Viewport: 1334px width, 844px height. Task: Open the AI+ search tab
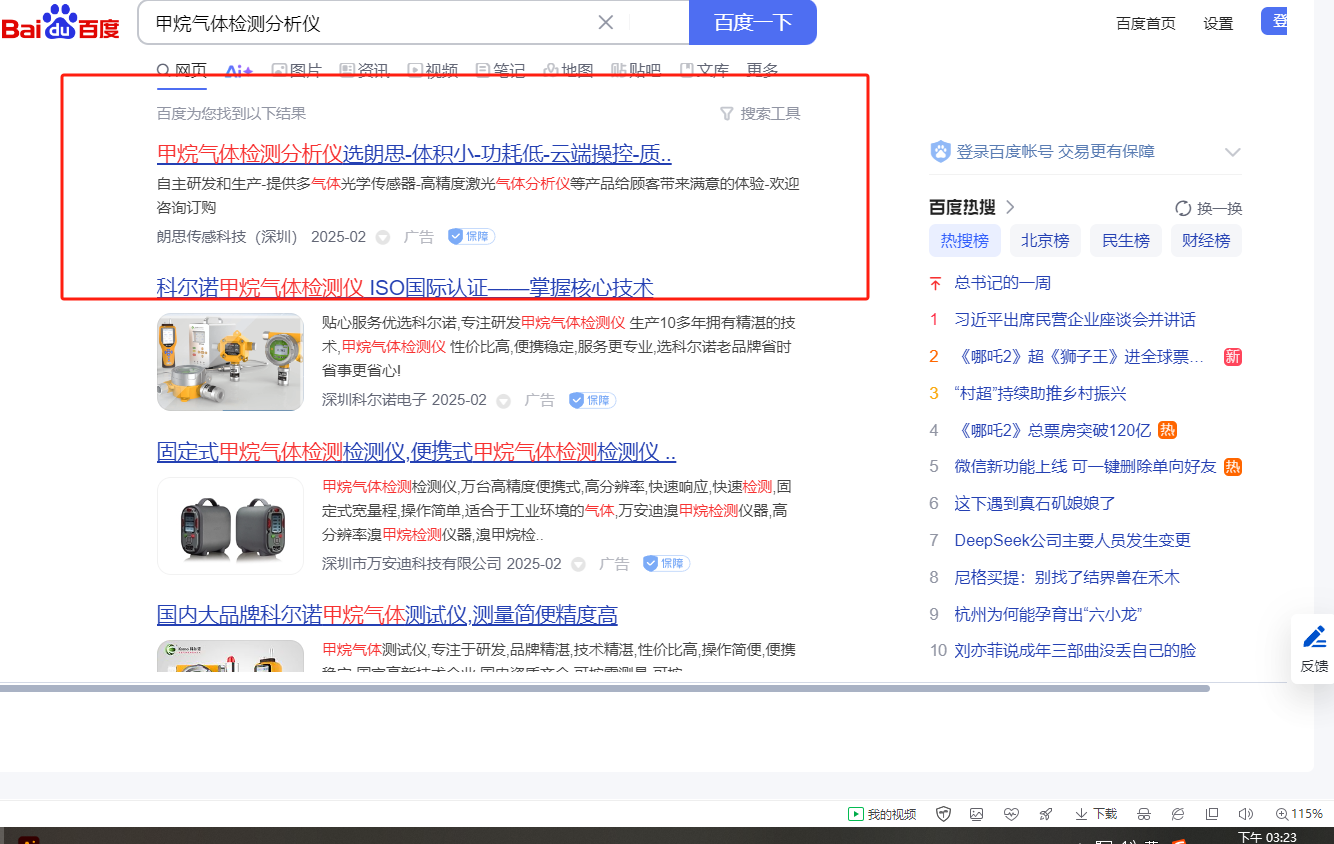point(239,70)
